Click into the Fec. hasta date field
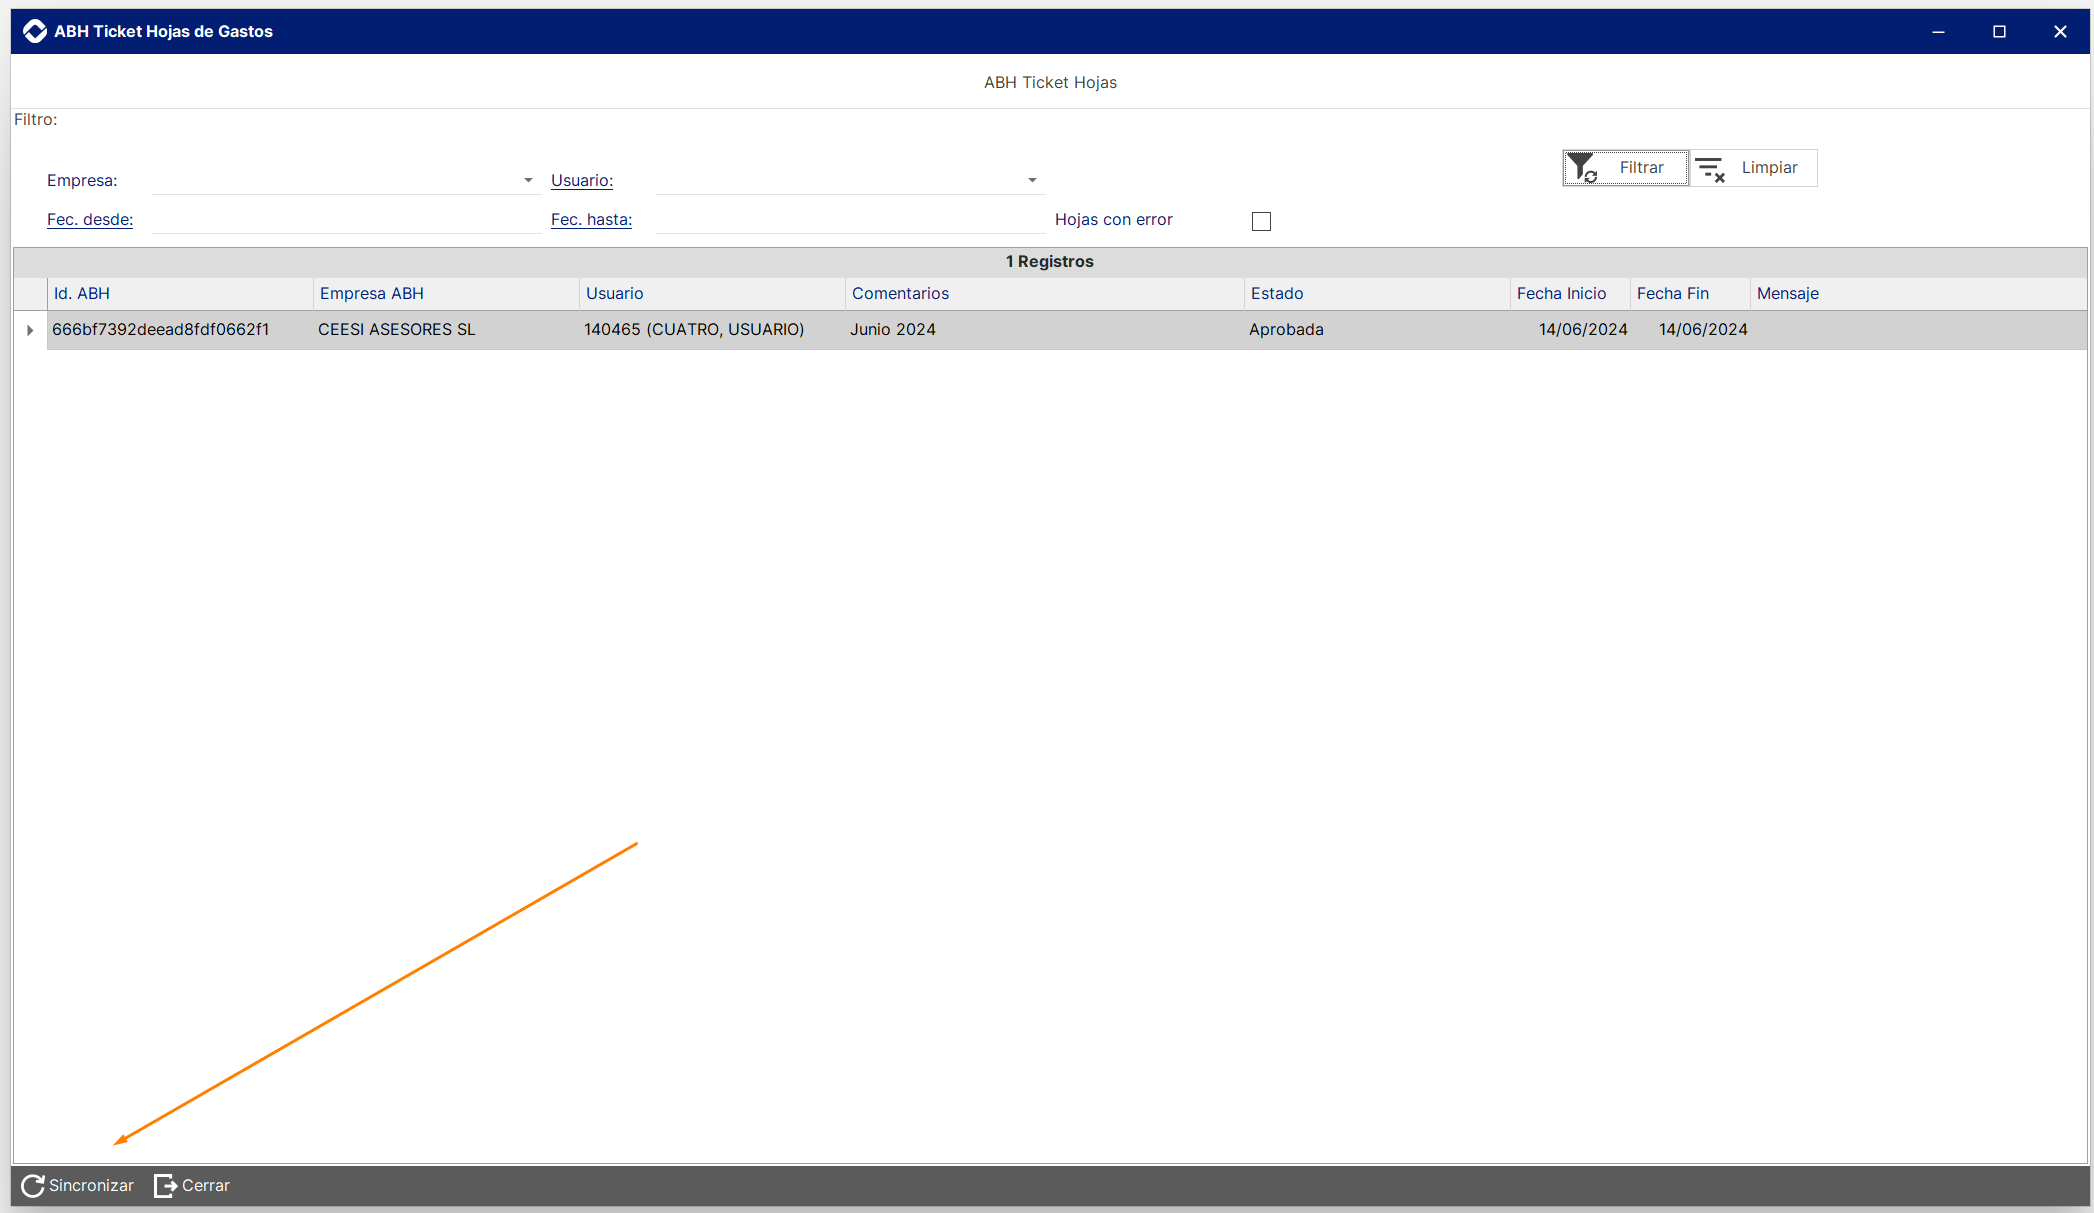 (x=849, y=219)
